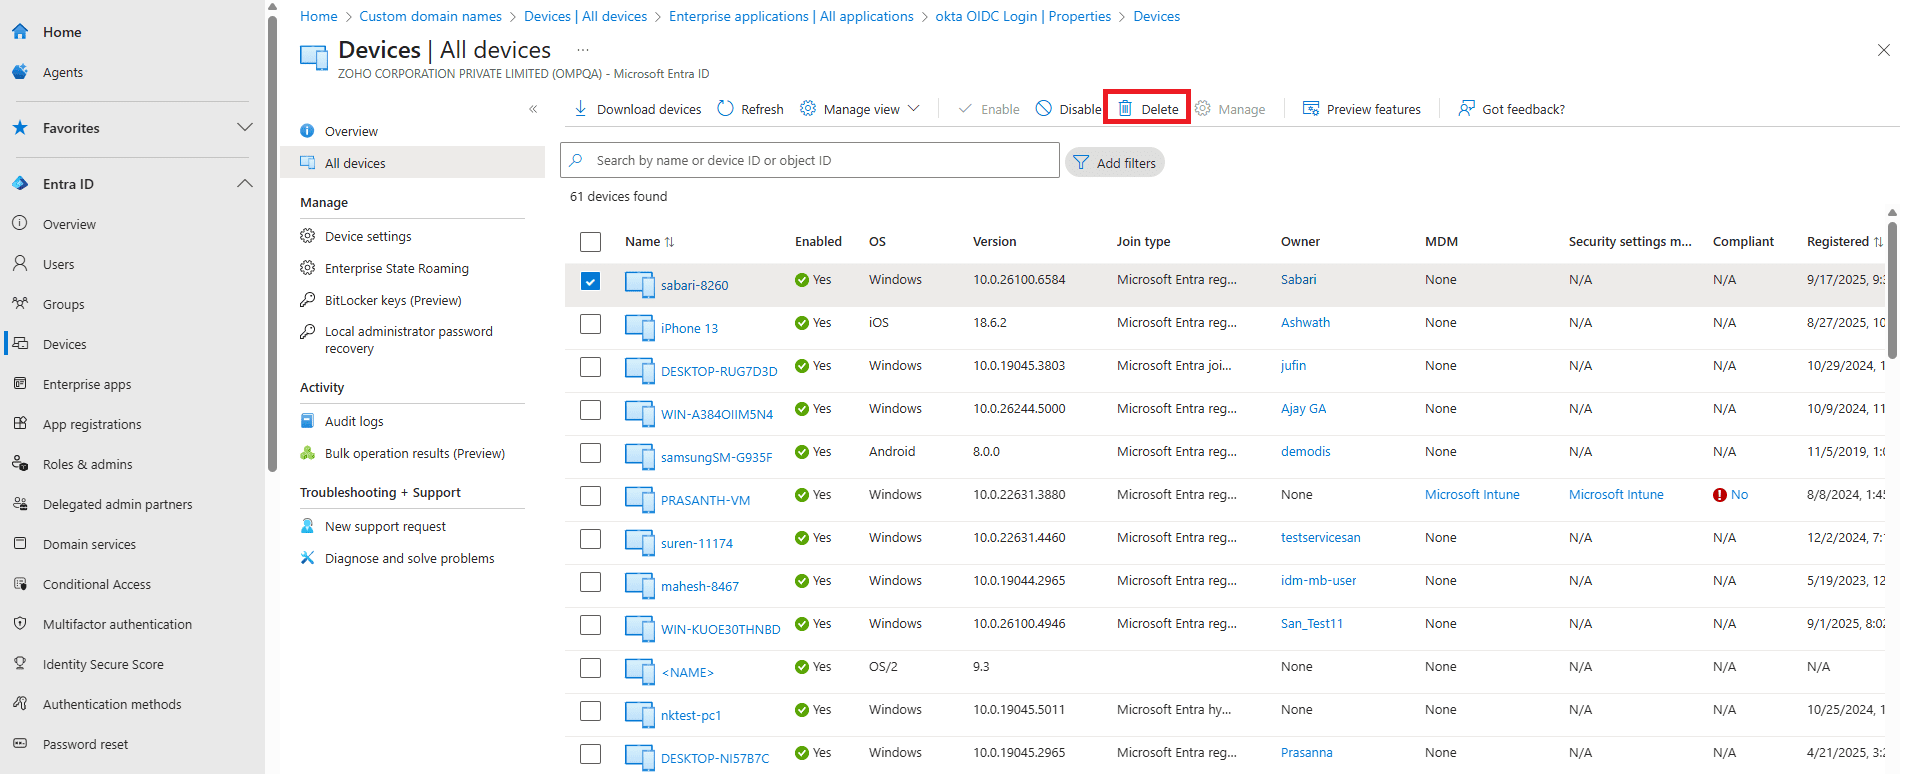Open BitLocker keys (Preview)
The height and width of the screenshot is (774, 1912).
pos(393,300)
